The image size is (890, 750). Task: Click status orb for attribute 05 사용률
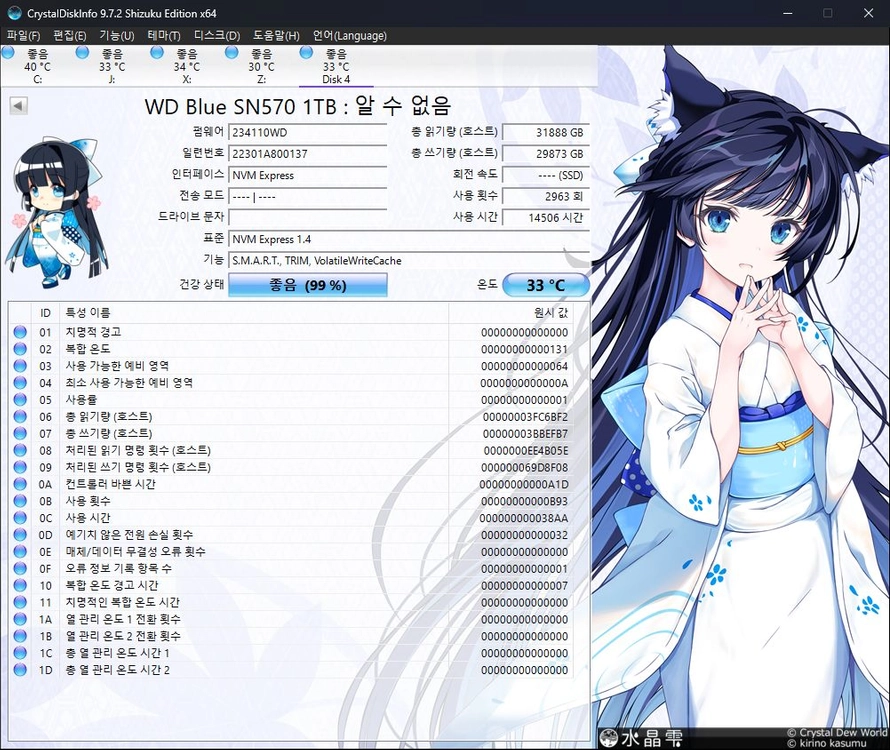coord(20,400)
